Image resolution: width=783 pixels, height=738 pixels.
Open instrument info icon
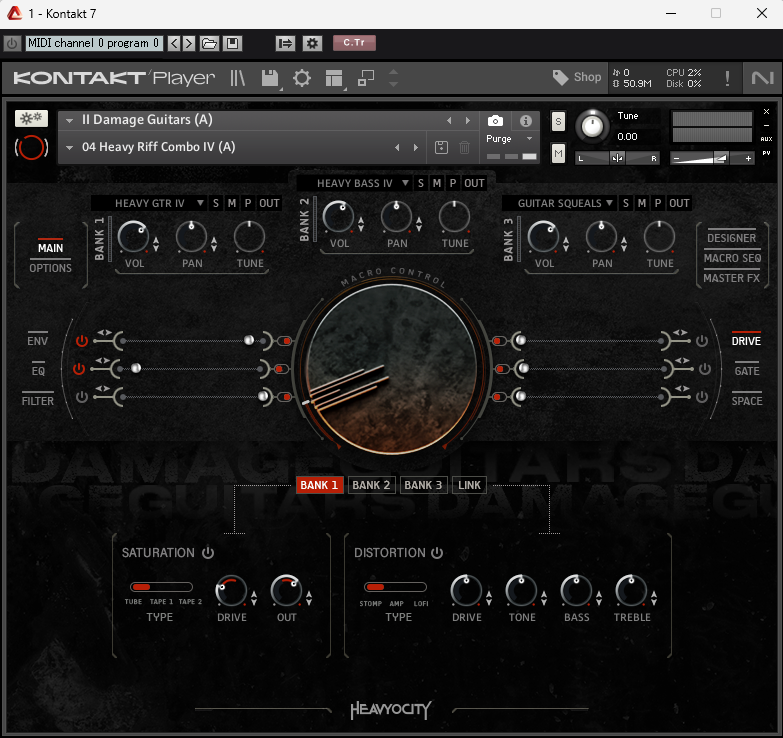pyautogui.click(x=525, y=121)
